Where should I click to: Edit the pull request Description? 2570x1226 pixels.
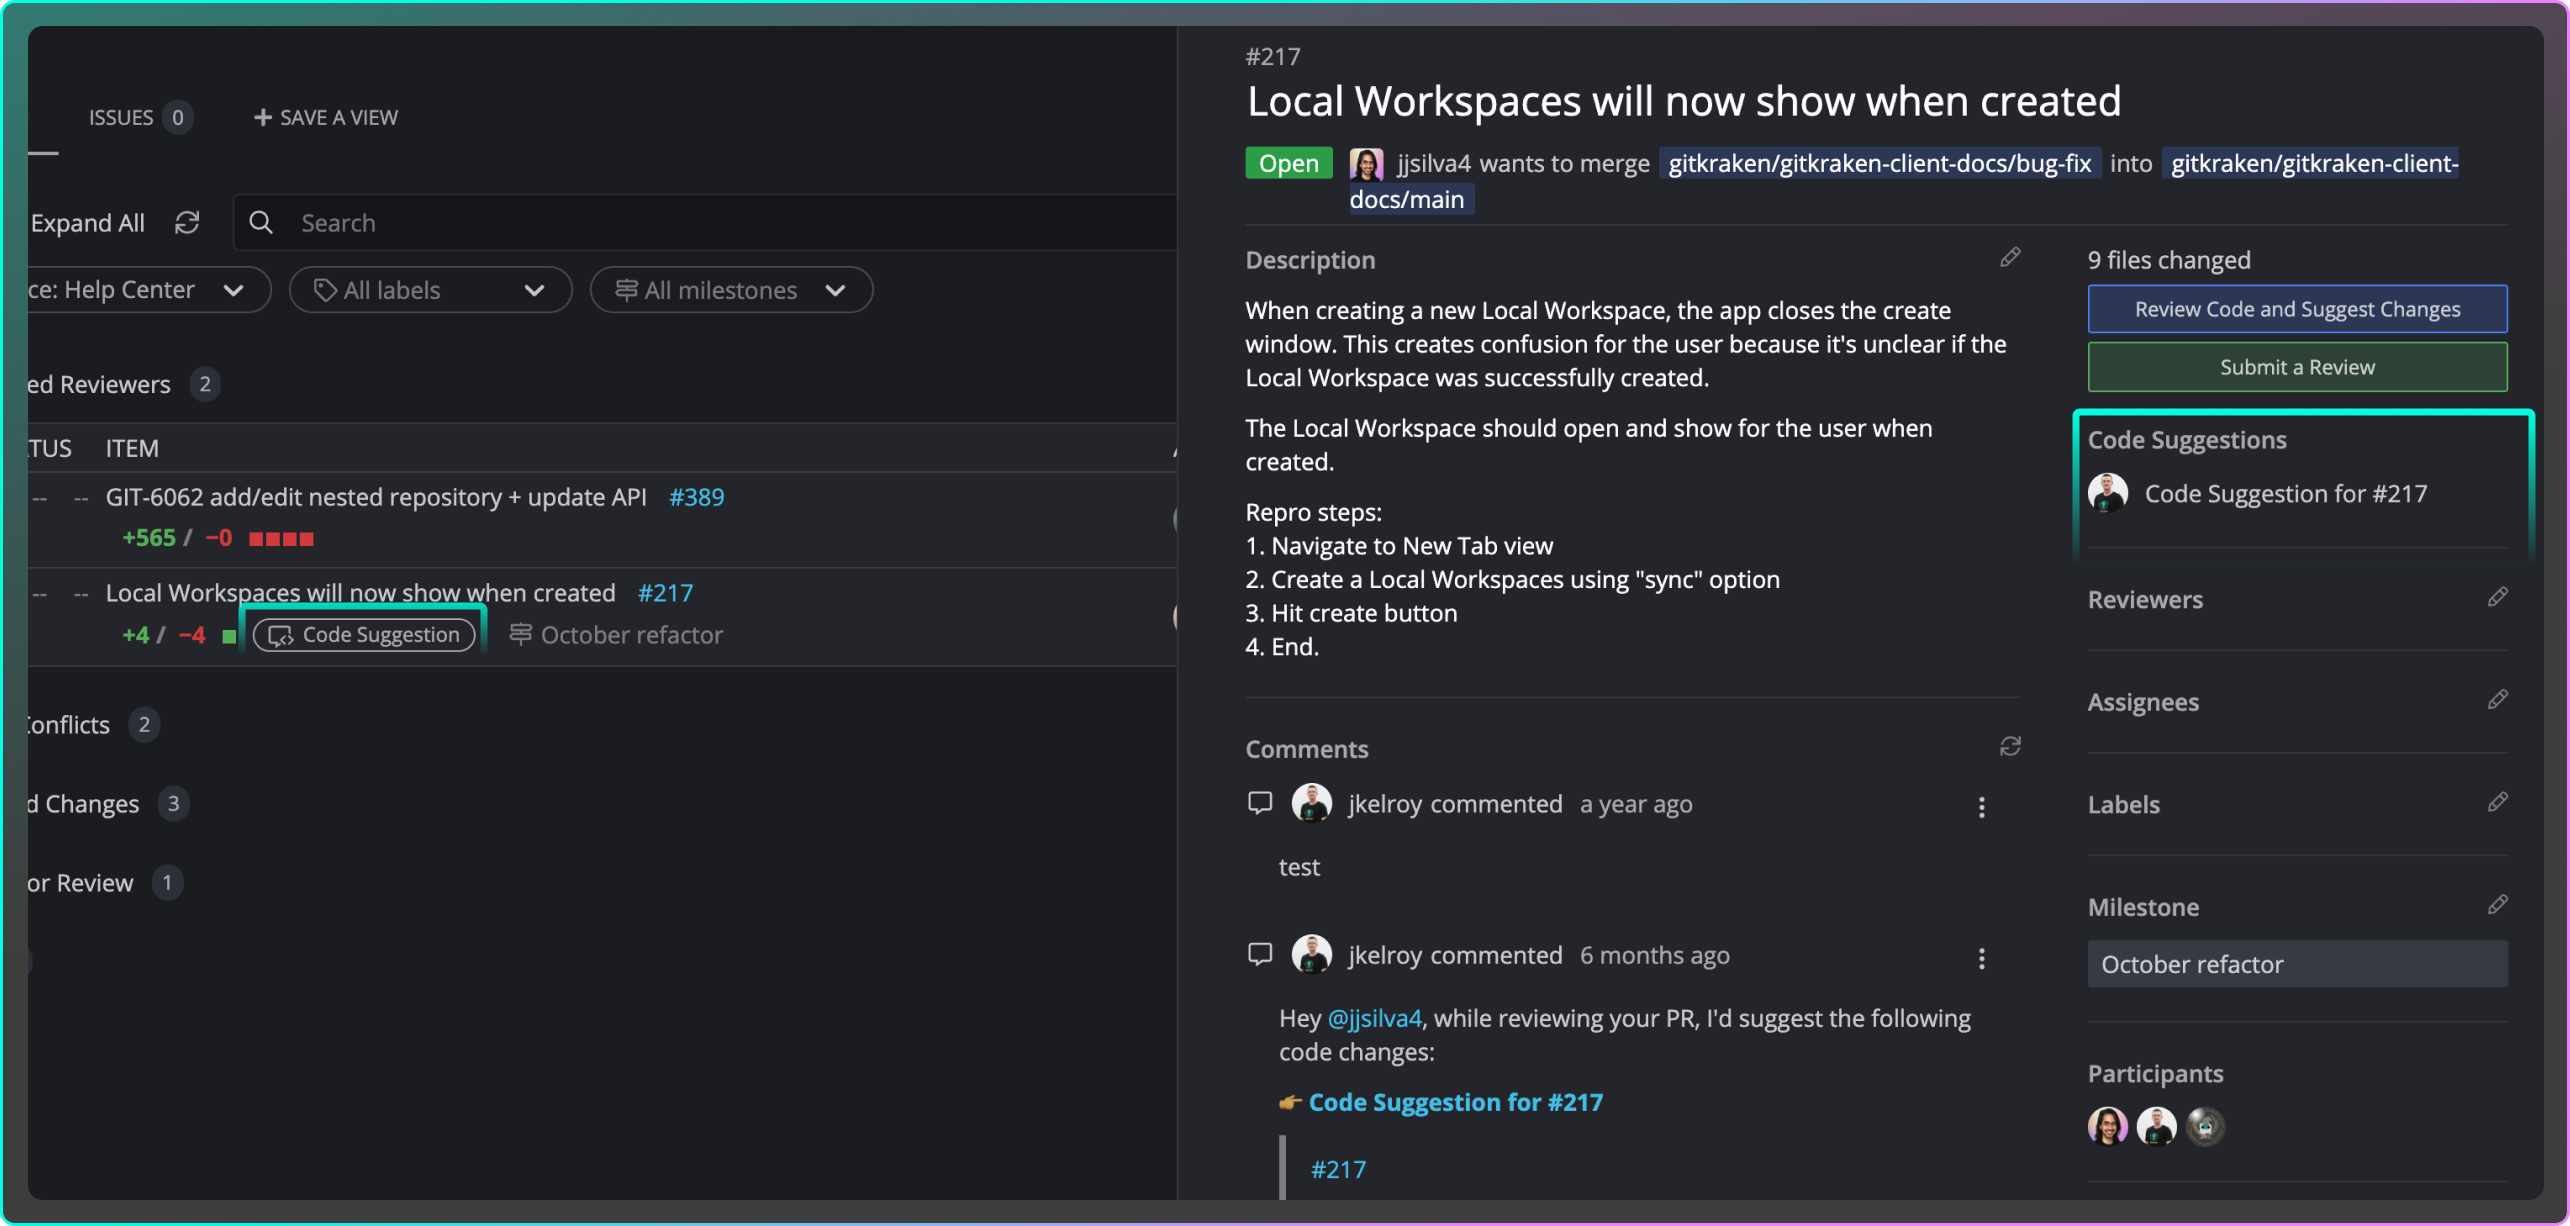pyautogui.click(x=2011, y=257)
